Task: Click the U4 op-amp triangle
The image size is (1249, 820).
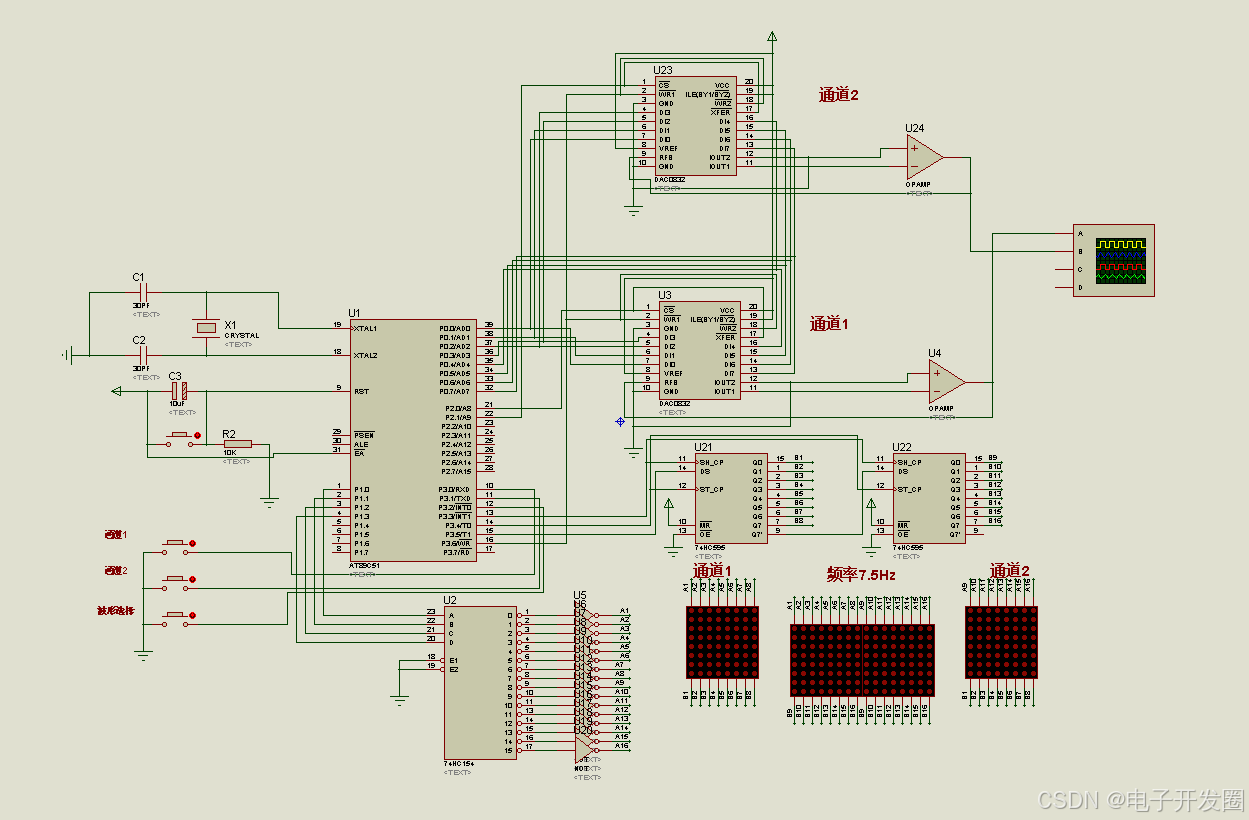Action: tap(947, 382)
